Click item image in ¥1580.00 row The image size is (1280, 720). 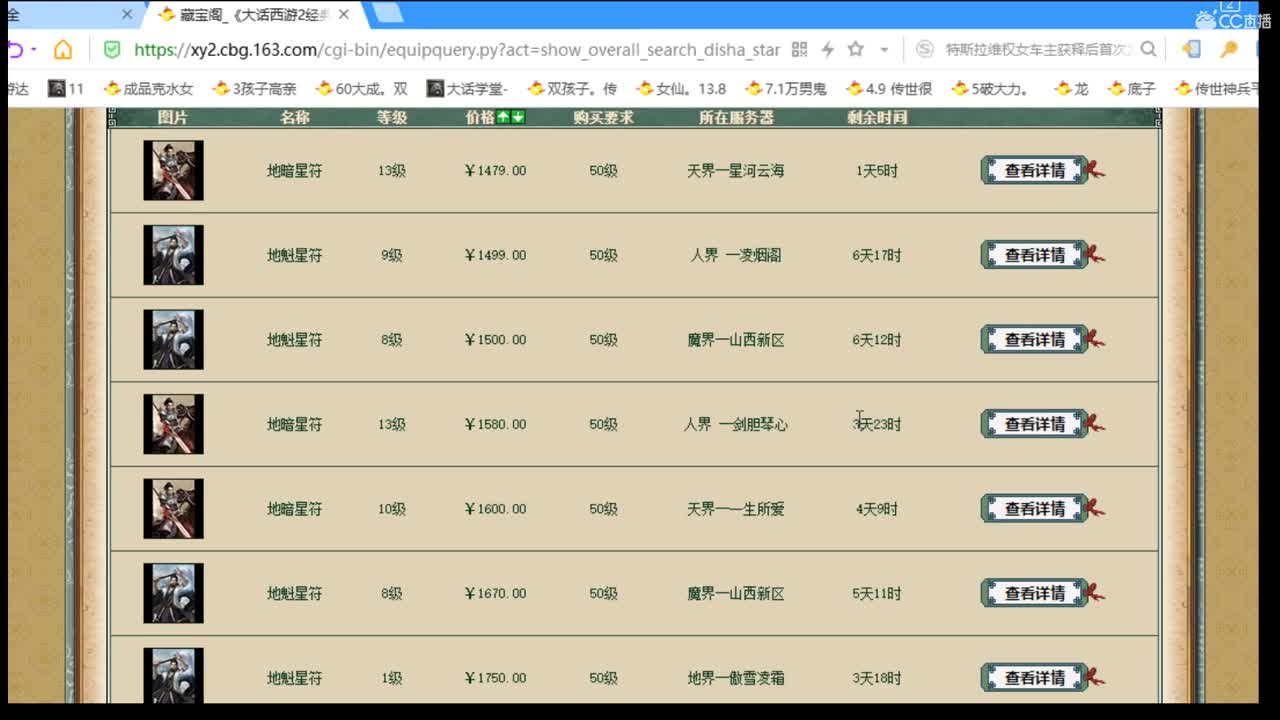click(x=173, y=424)
